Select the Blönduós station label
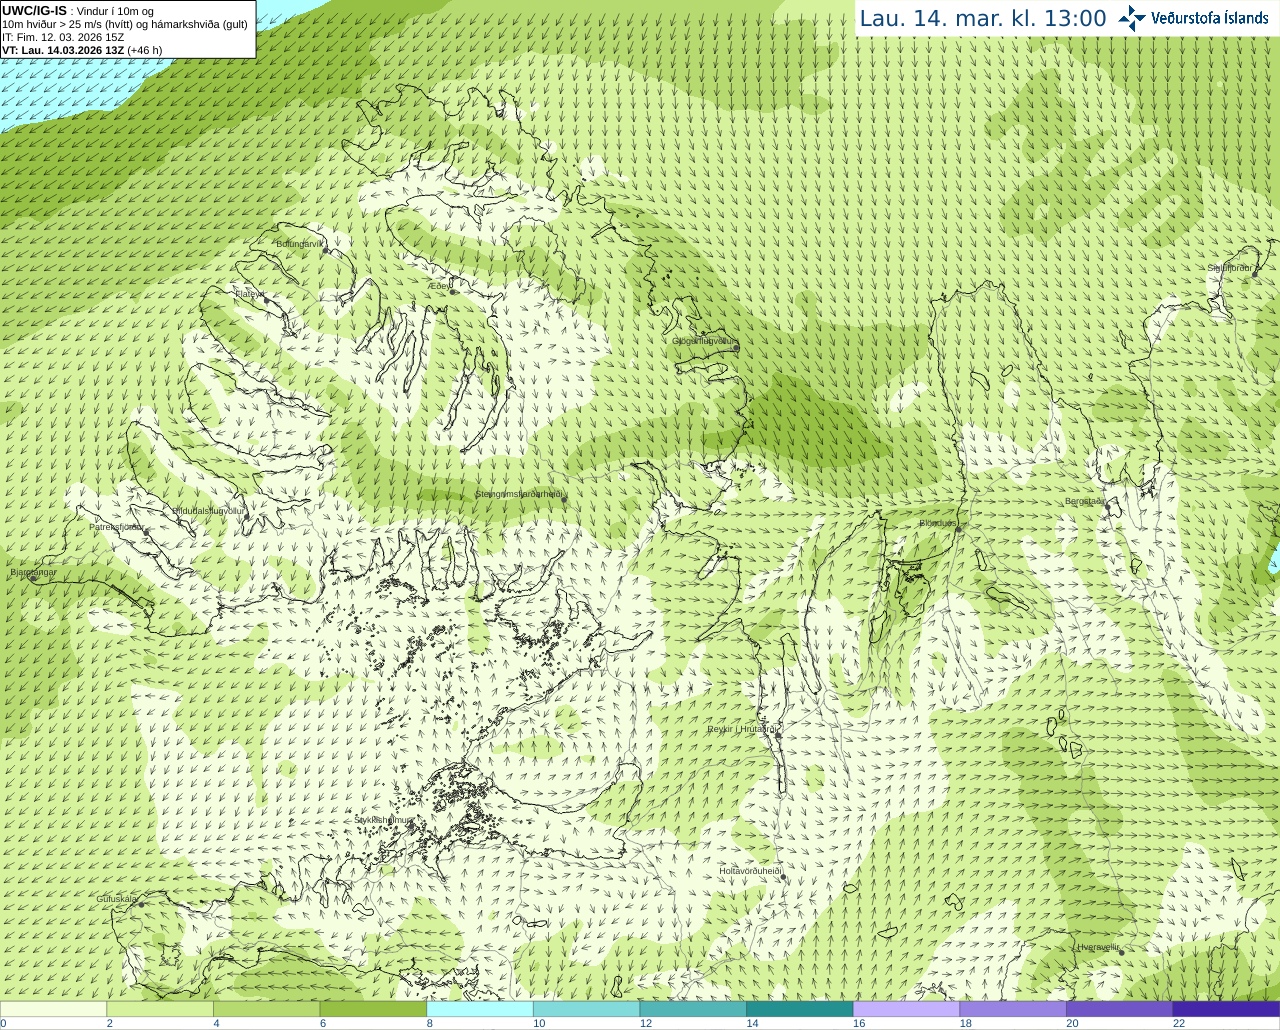Viewport: 1280px width, 1030px height. click(x=937, y=523)
